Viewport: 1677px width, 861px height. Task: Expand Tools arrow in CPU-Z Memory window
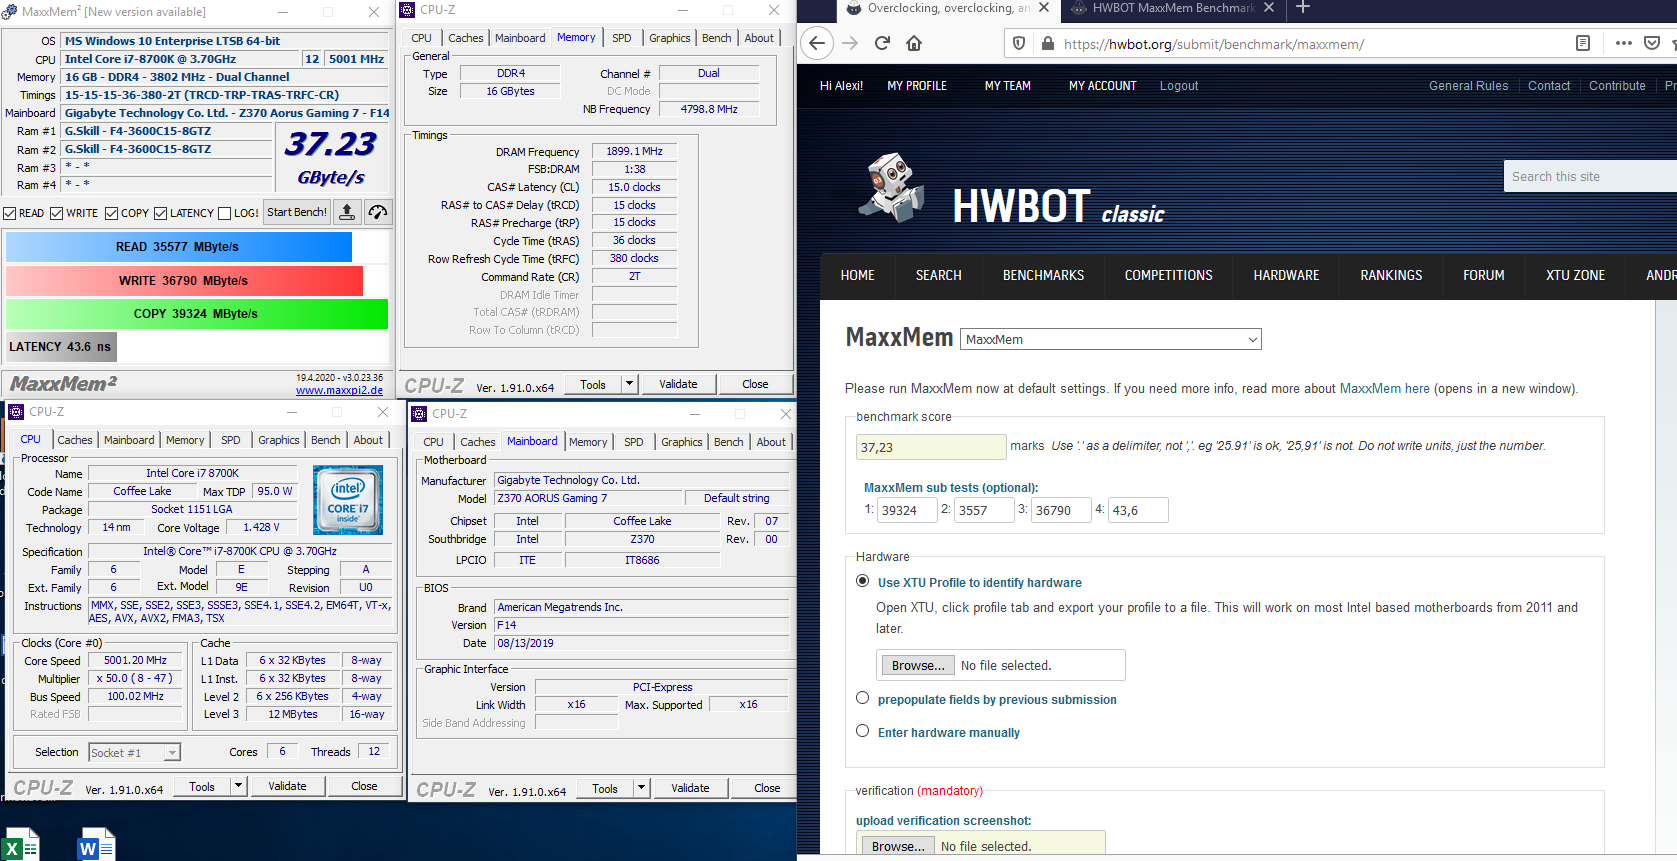[x=629, y=384]
